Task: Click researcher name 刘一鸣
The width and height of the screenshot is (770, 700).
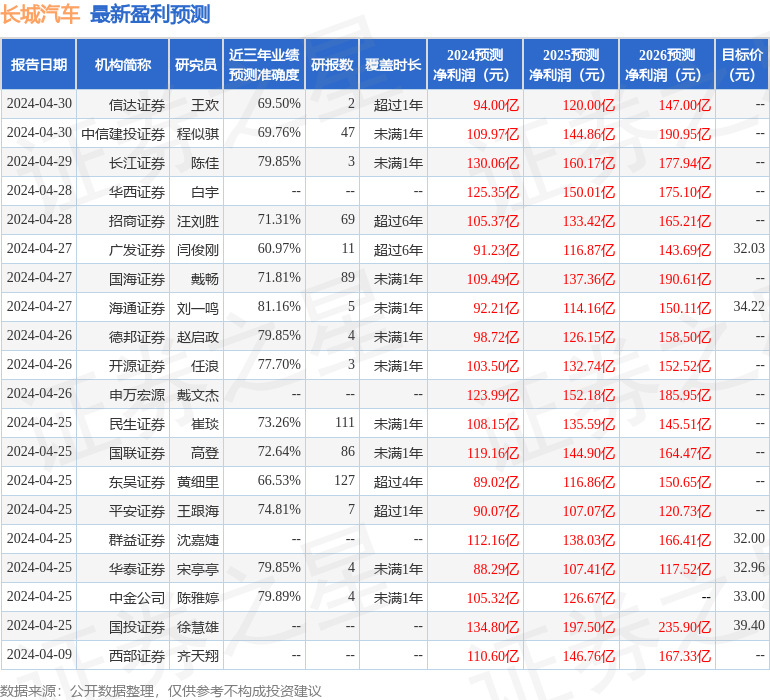Action: 198,308
